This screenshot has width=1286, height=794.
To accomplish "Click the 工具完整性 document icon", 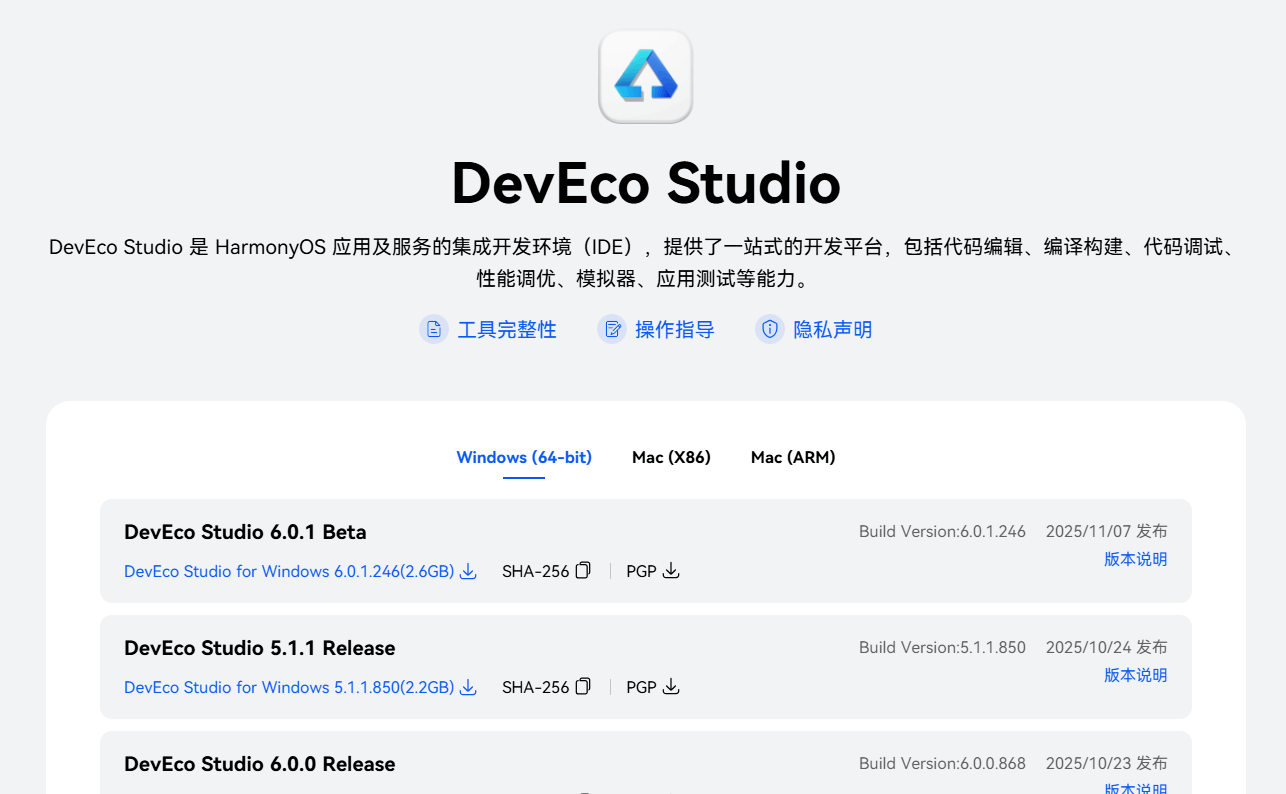I will [434, 329].
